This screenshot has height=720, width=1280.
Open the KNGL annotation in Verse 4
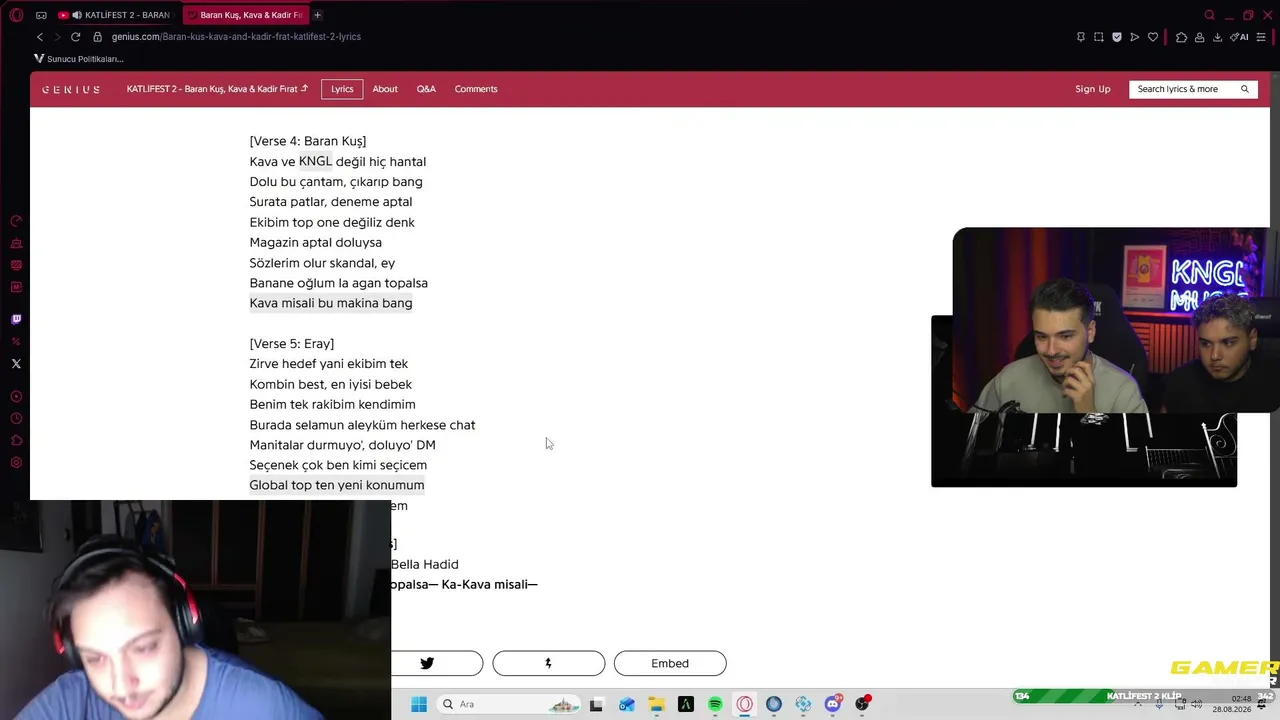click(x=315, y=161)
